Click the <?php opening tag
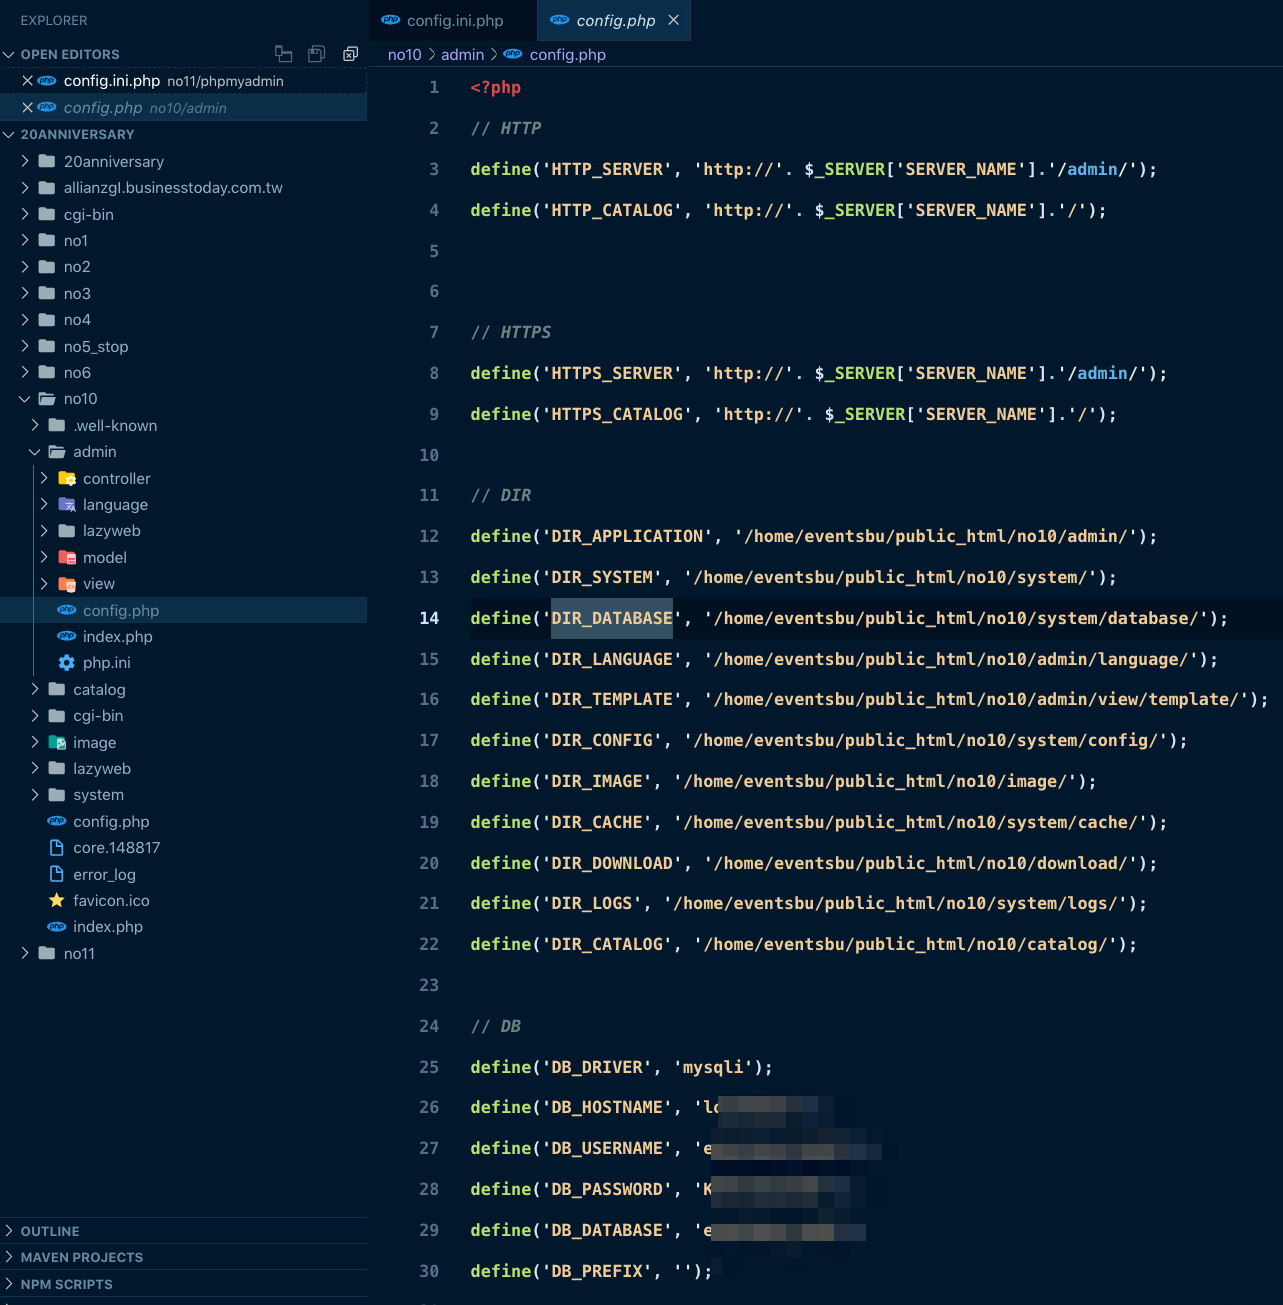Screen dimensions: 1283x1305 point(496,87)
